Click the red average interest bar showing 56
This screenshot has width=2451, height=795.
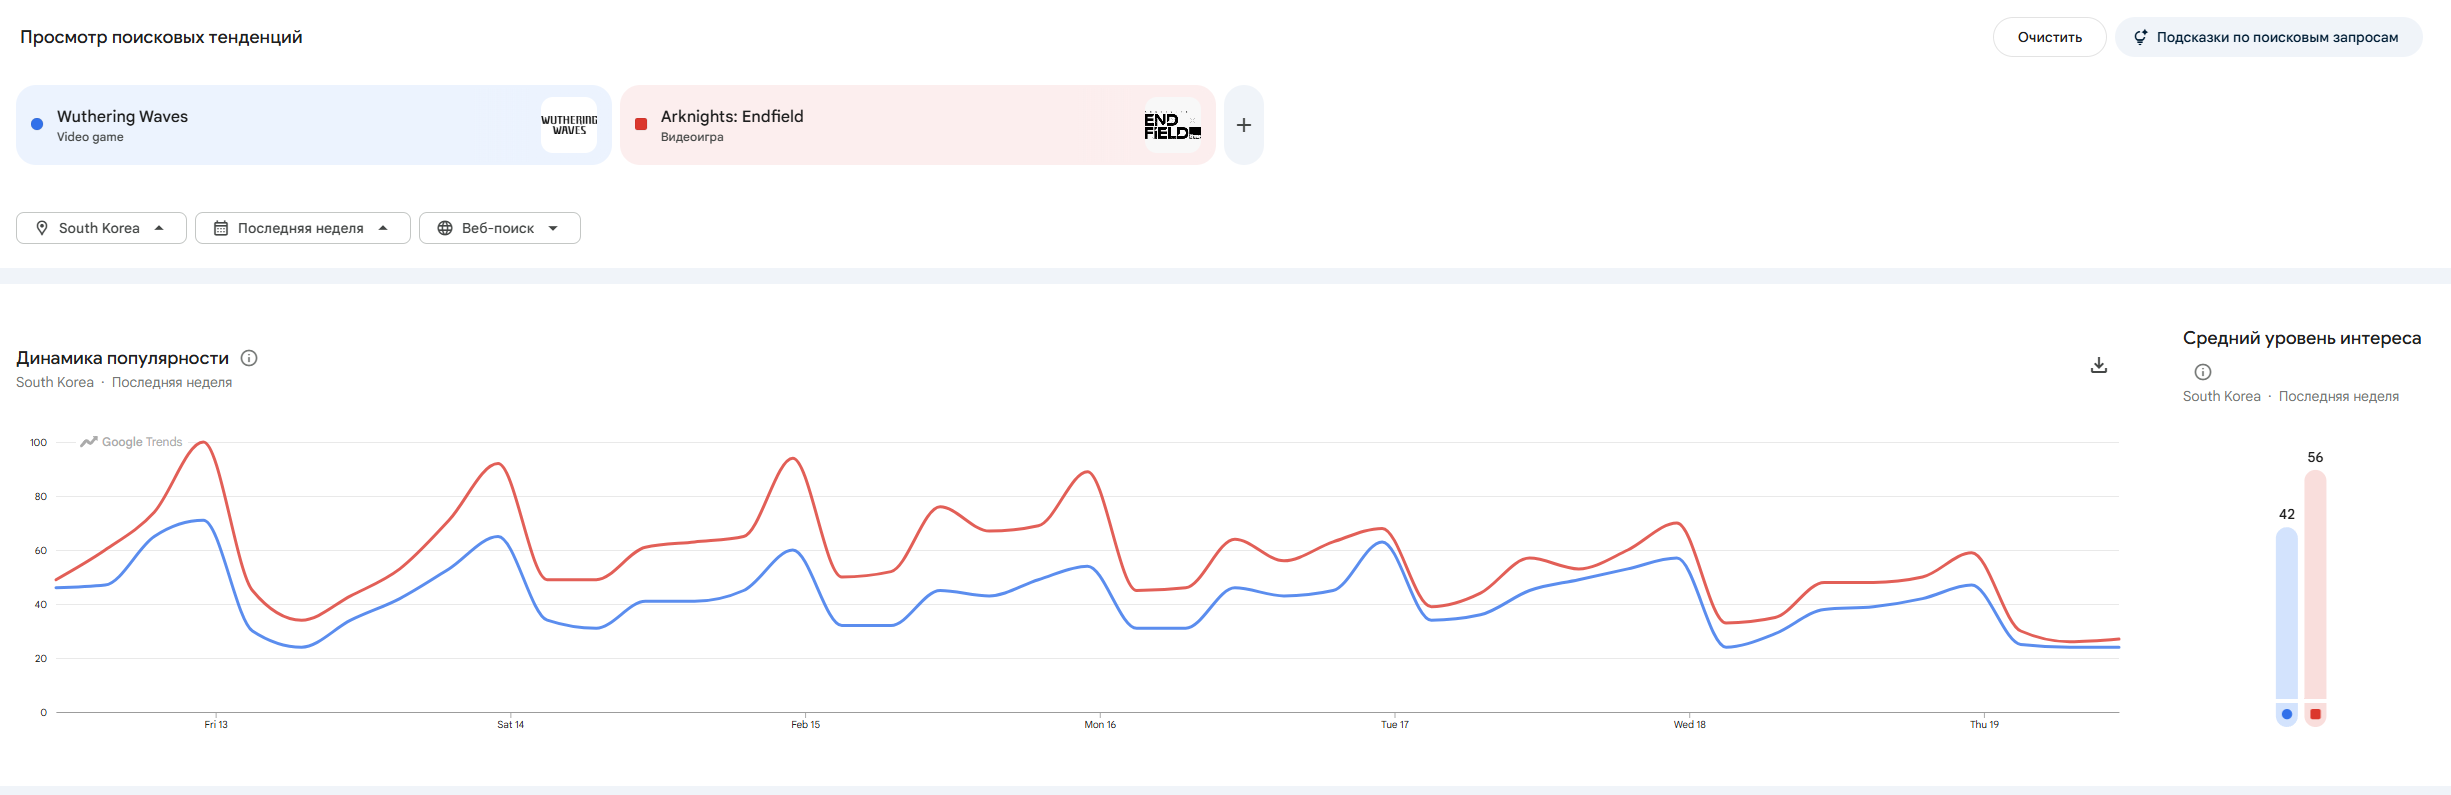(x=2315, y=585)
